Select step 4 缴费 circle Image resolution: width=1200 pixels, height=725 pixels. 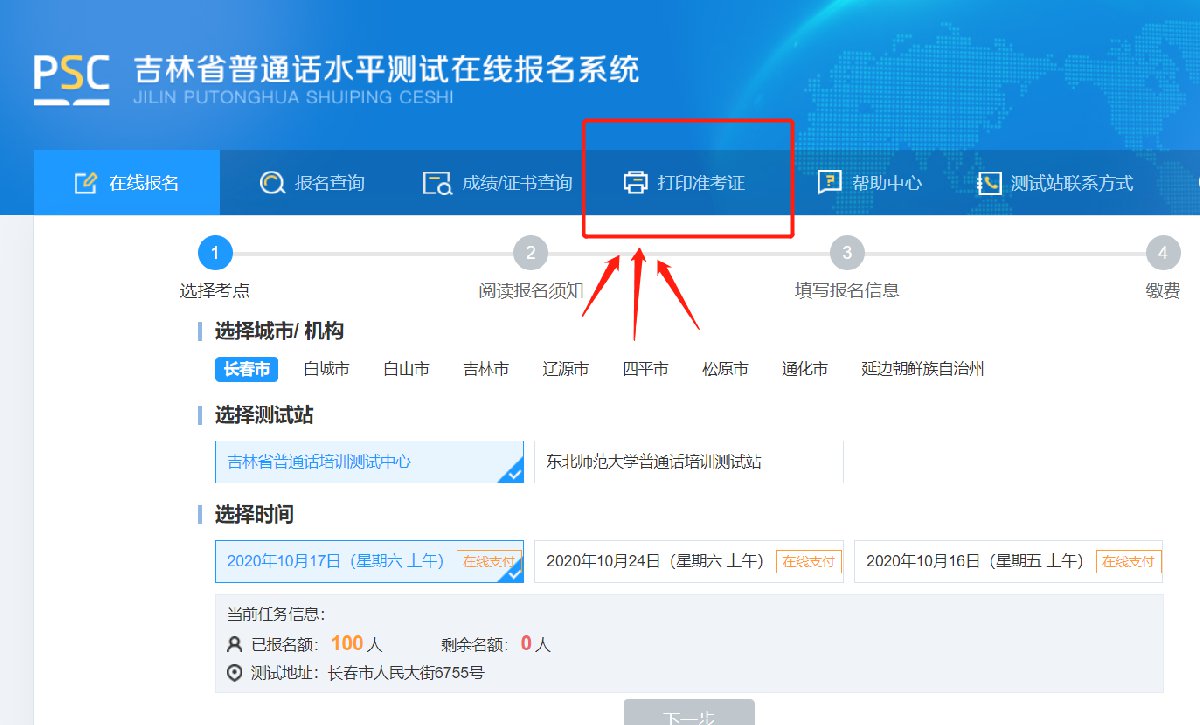pos(1162,253)
